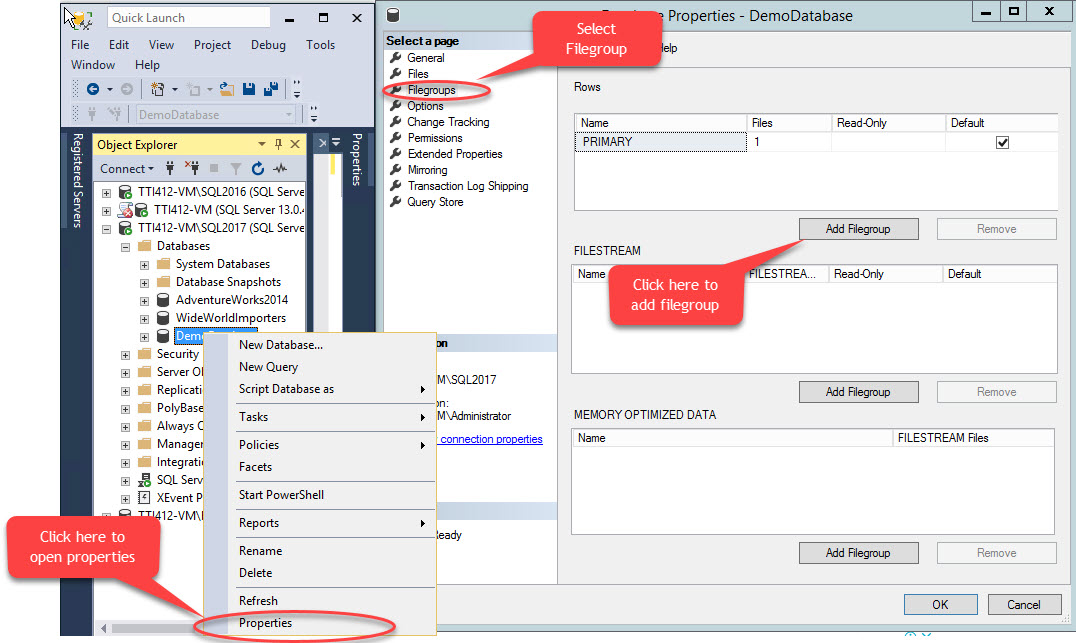The image size is (1076, 643).
Task: Click the greyed Change Connection icon
Action: pyautogui.click(x=115, y=114)
